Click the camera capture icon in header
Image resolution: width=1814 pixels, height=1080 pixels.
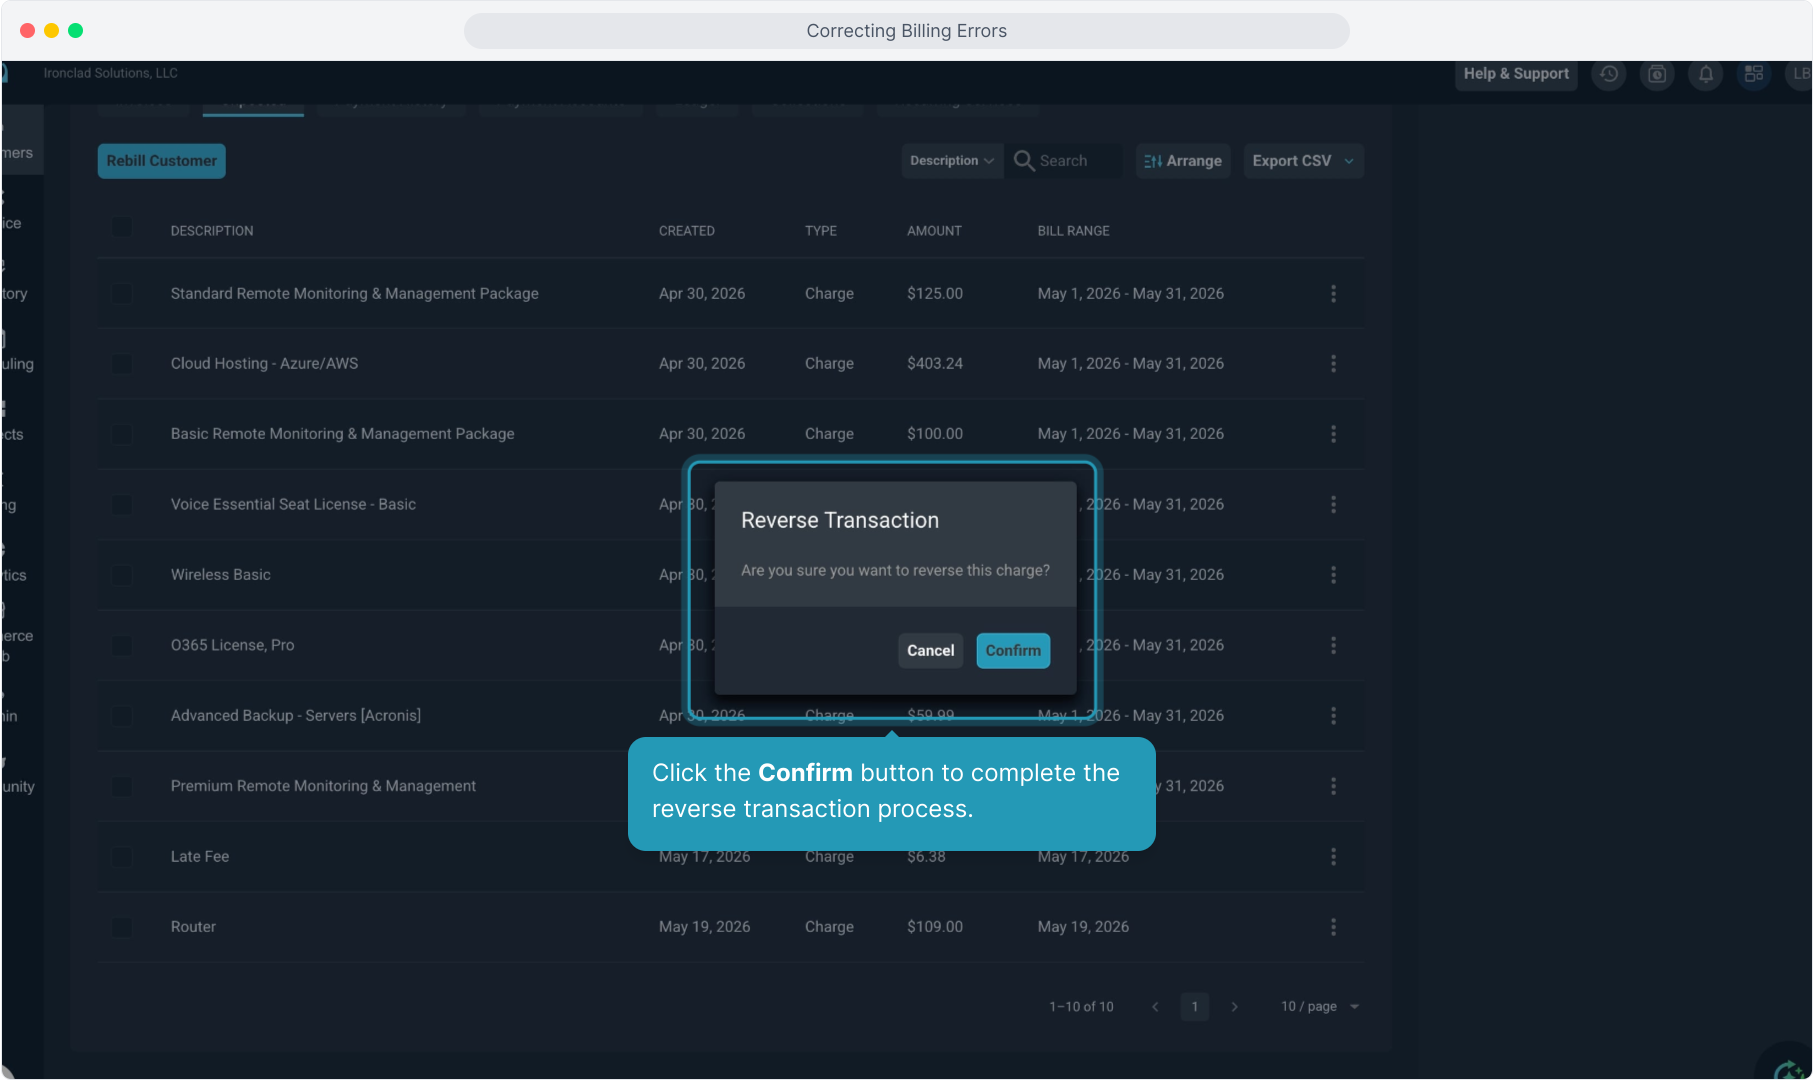tap(1657, 74)
